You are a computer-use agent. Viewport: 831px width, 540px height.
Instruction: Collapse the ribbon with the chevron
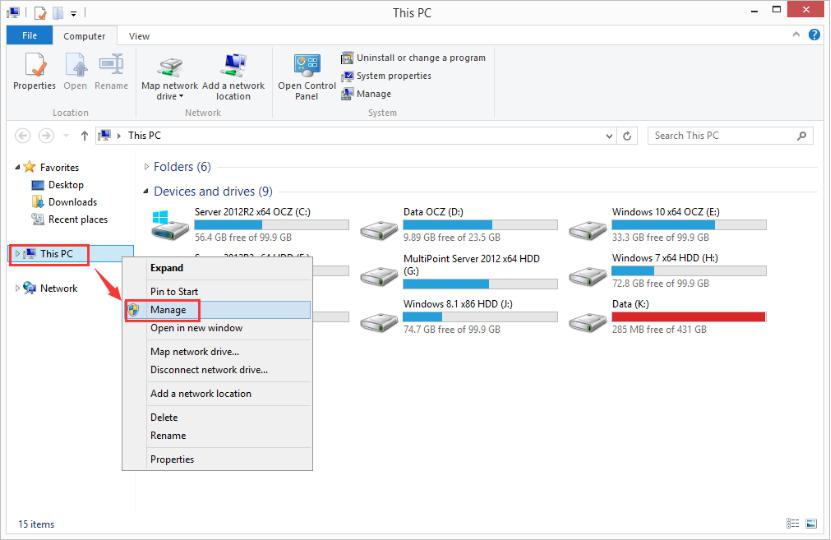(796, 34)
